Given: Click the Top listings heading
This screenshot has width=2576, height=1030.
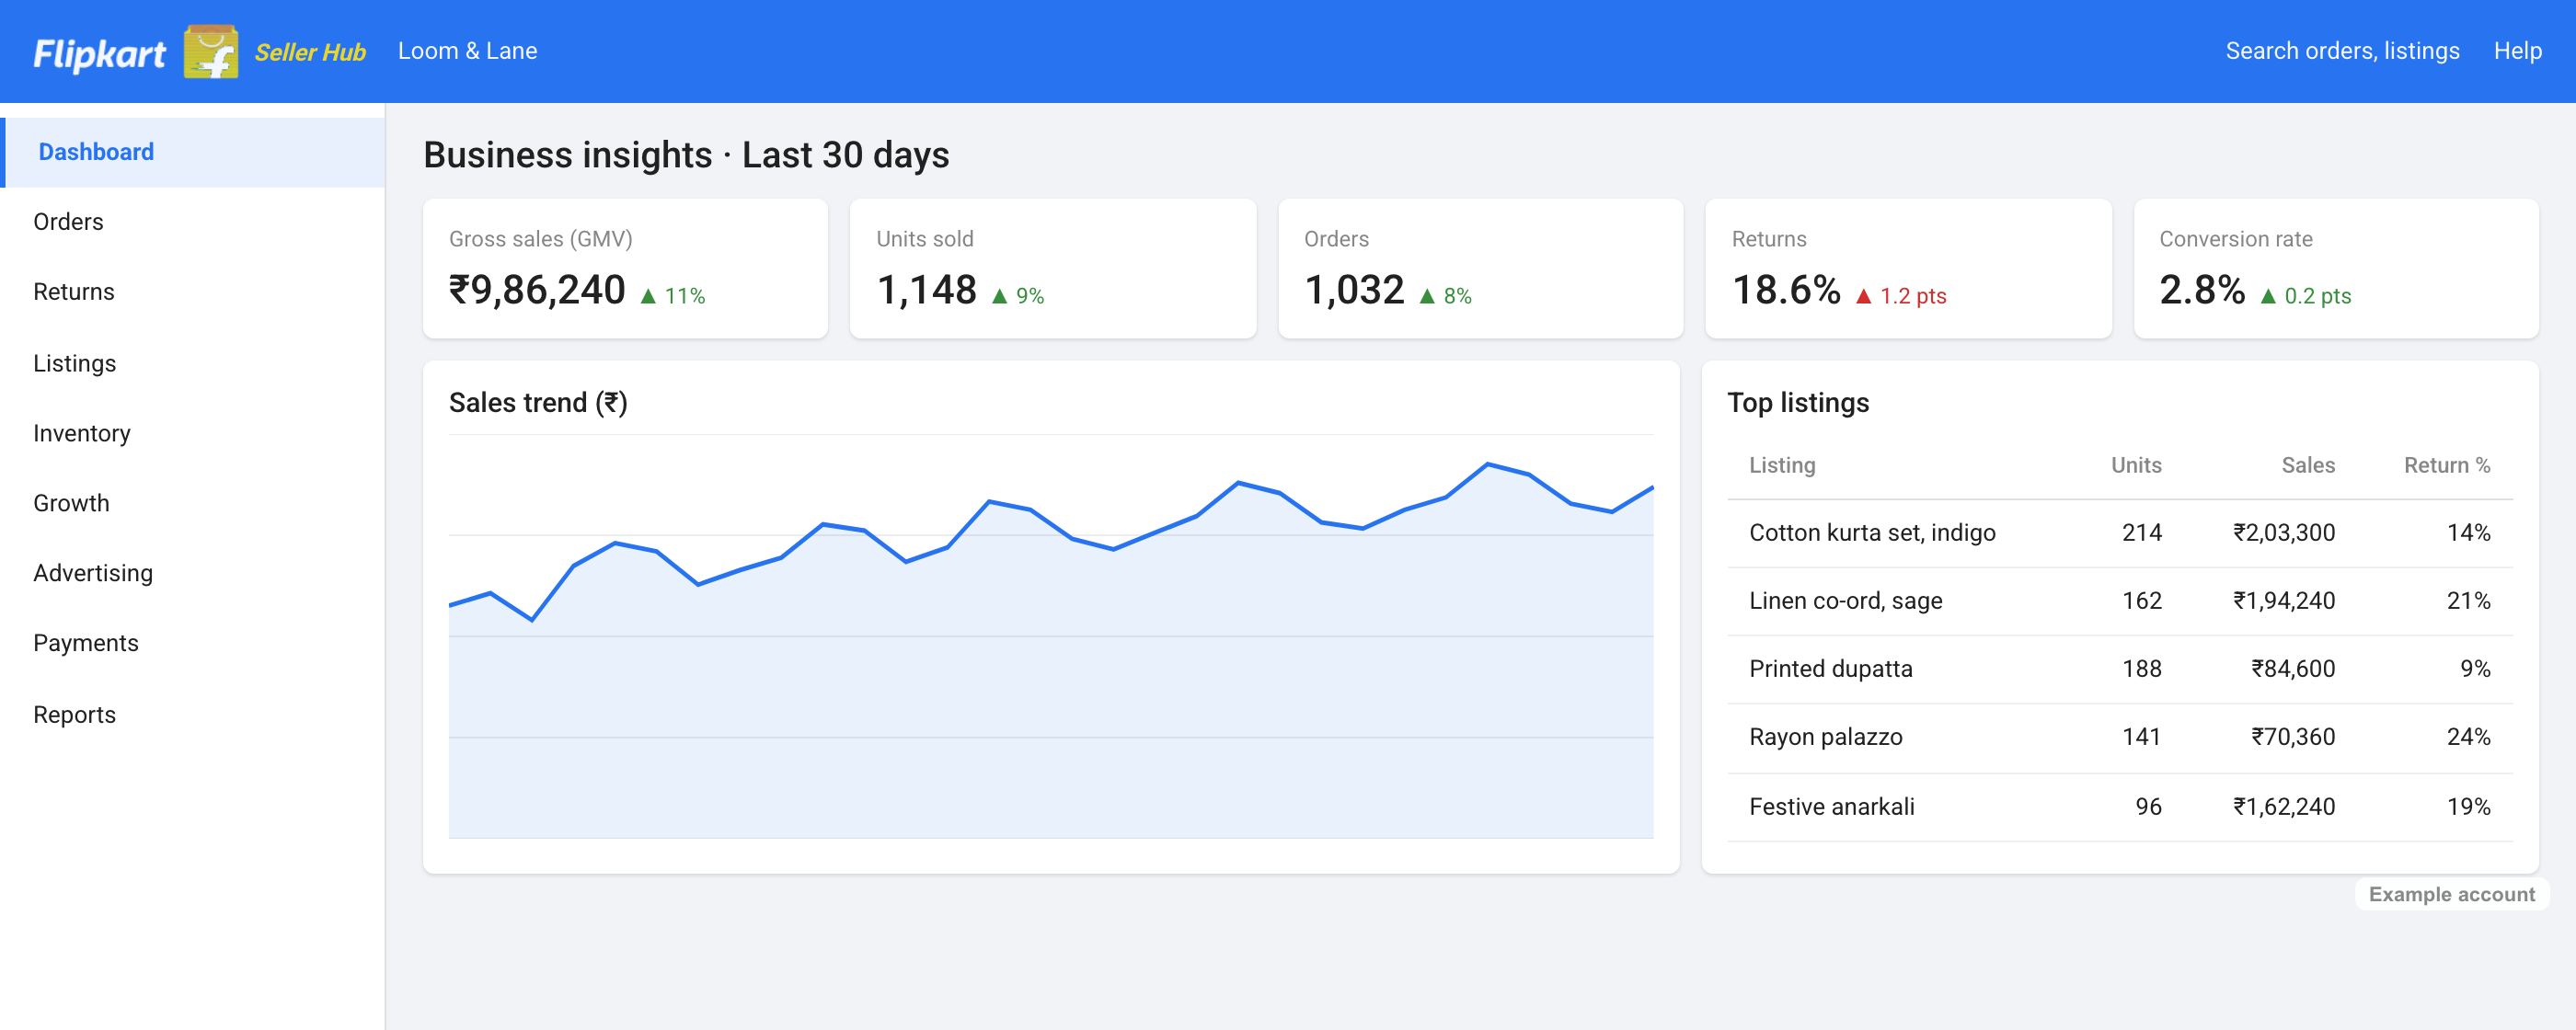Looking at the screenshot, I should click(1798, 403).
